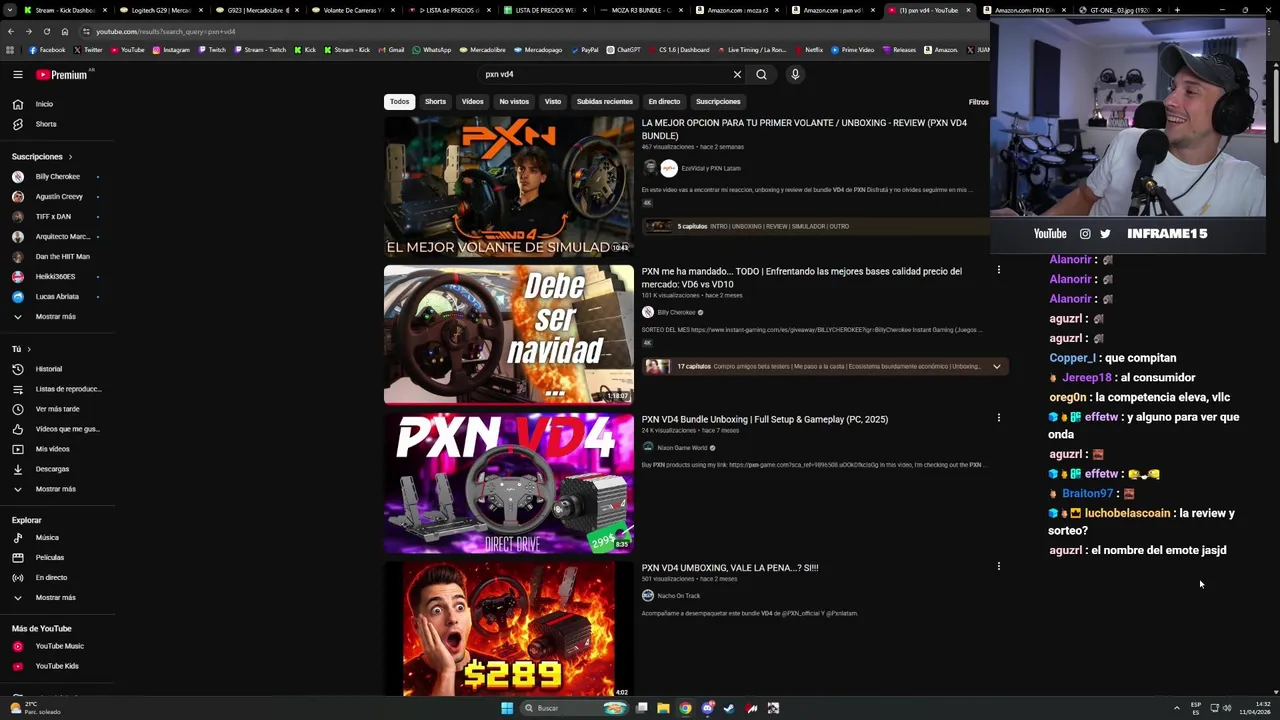The height and width of the screenshot is (720, 1280).
Task: Open the 5 capítulos chapters row
Action: point(815,226)
